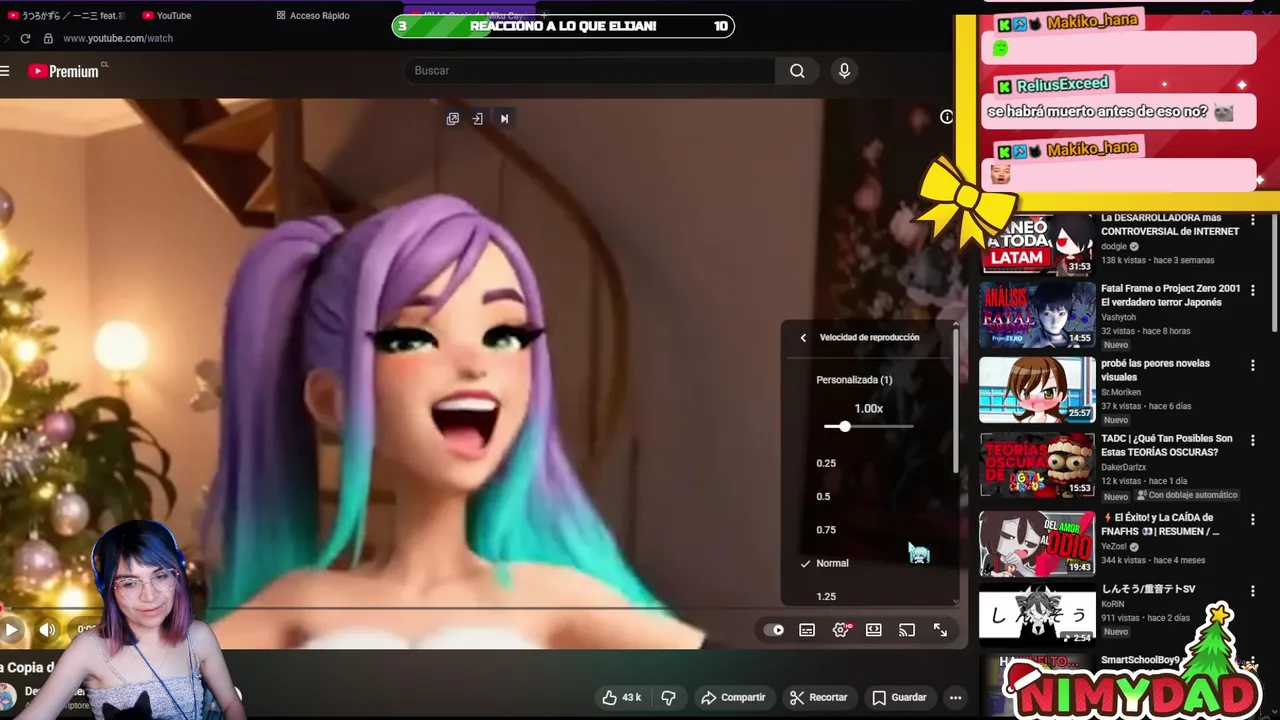Open options menu for DESARROLLADORA video
Image resolution: width=1280 pixels, height=720 pixels.
point(1253,220)
